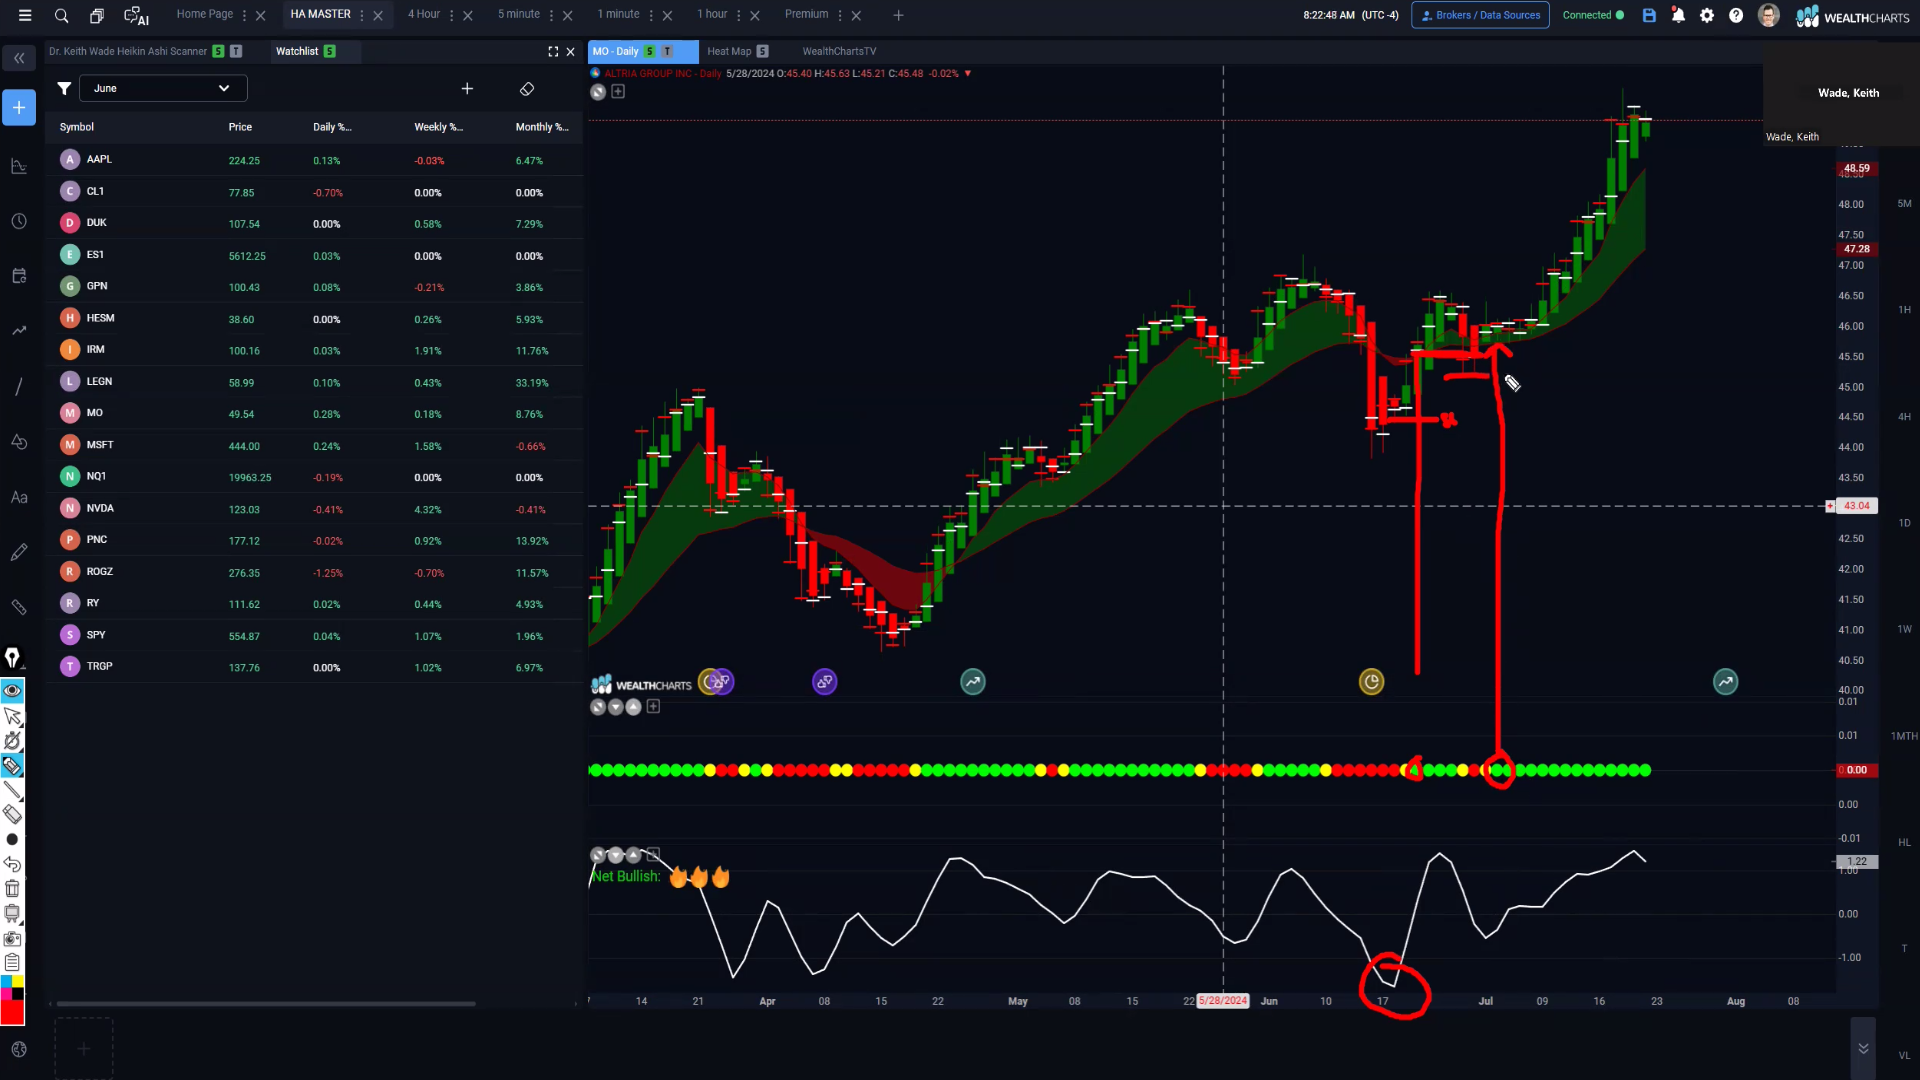Viewport: 1920px width, 1080px height.
Task: Open the AI chat assistant icon
Action: click(136, 16)
